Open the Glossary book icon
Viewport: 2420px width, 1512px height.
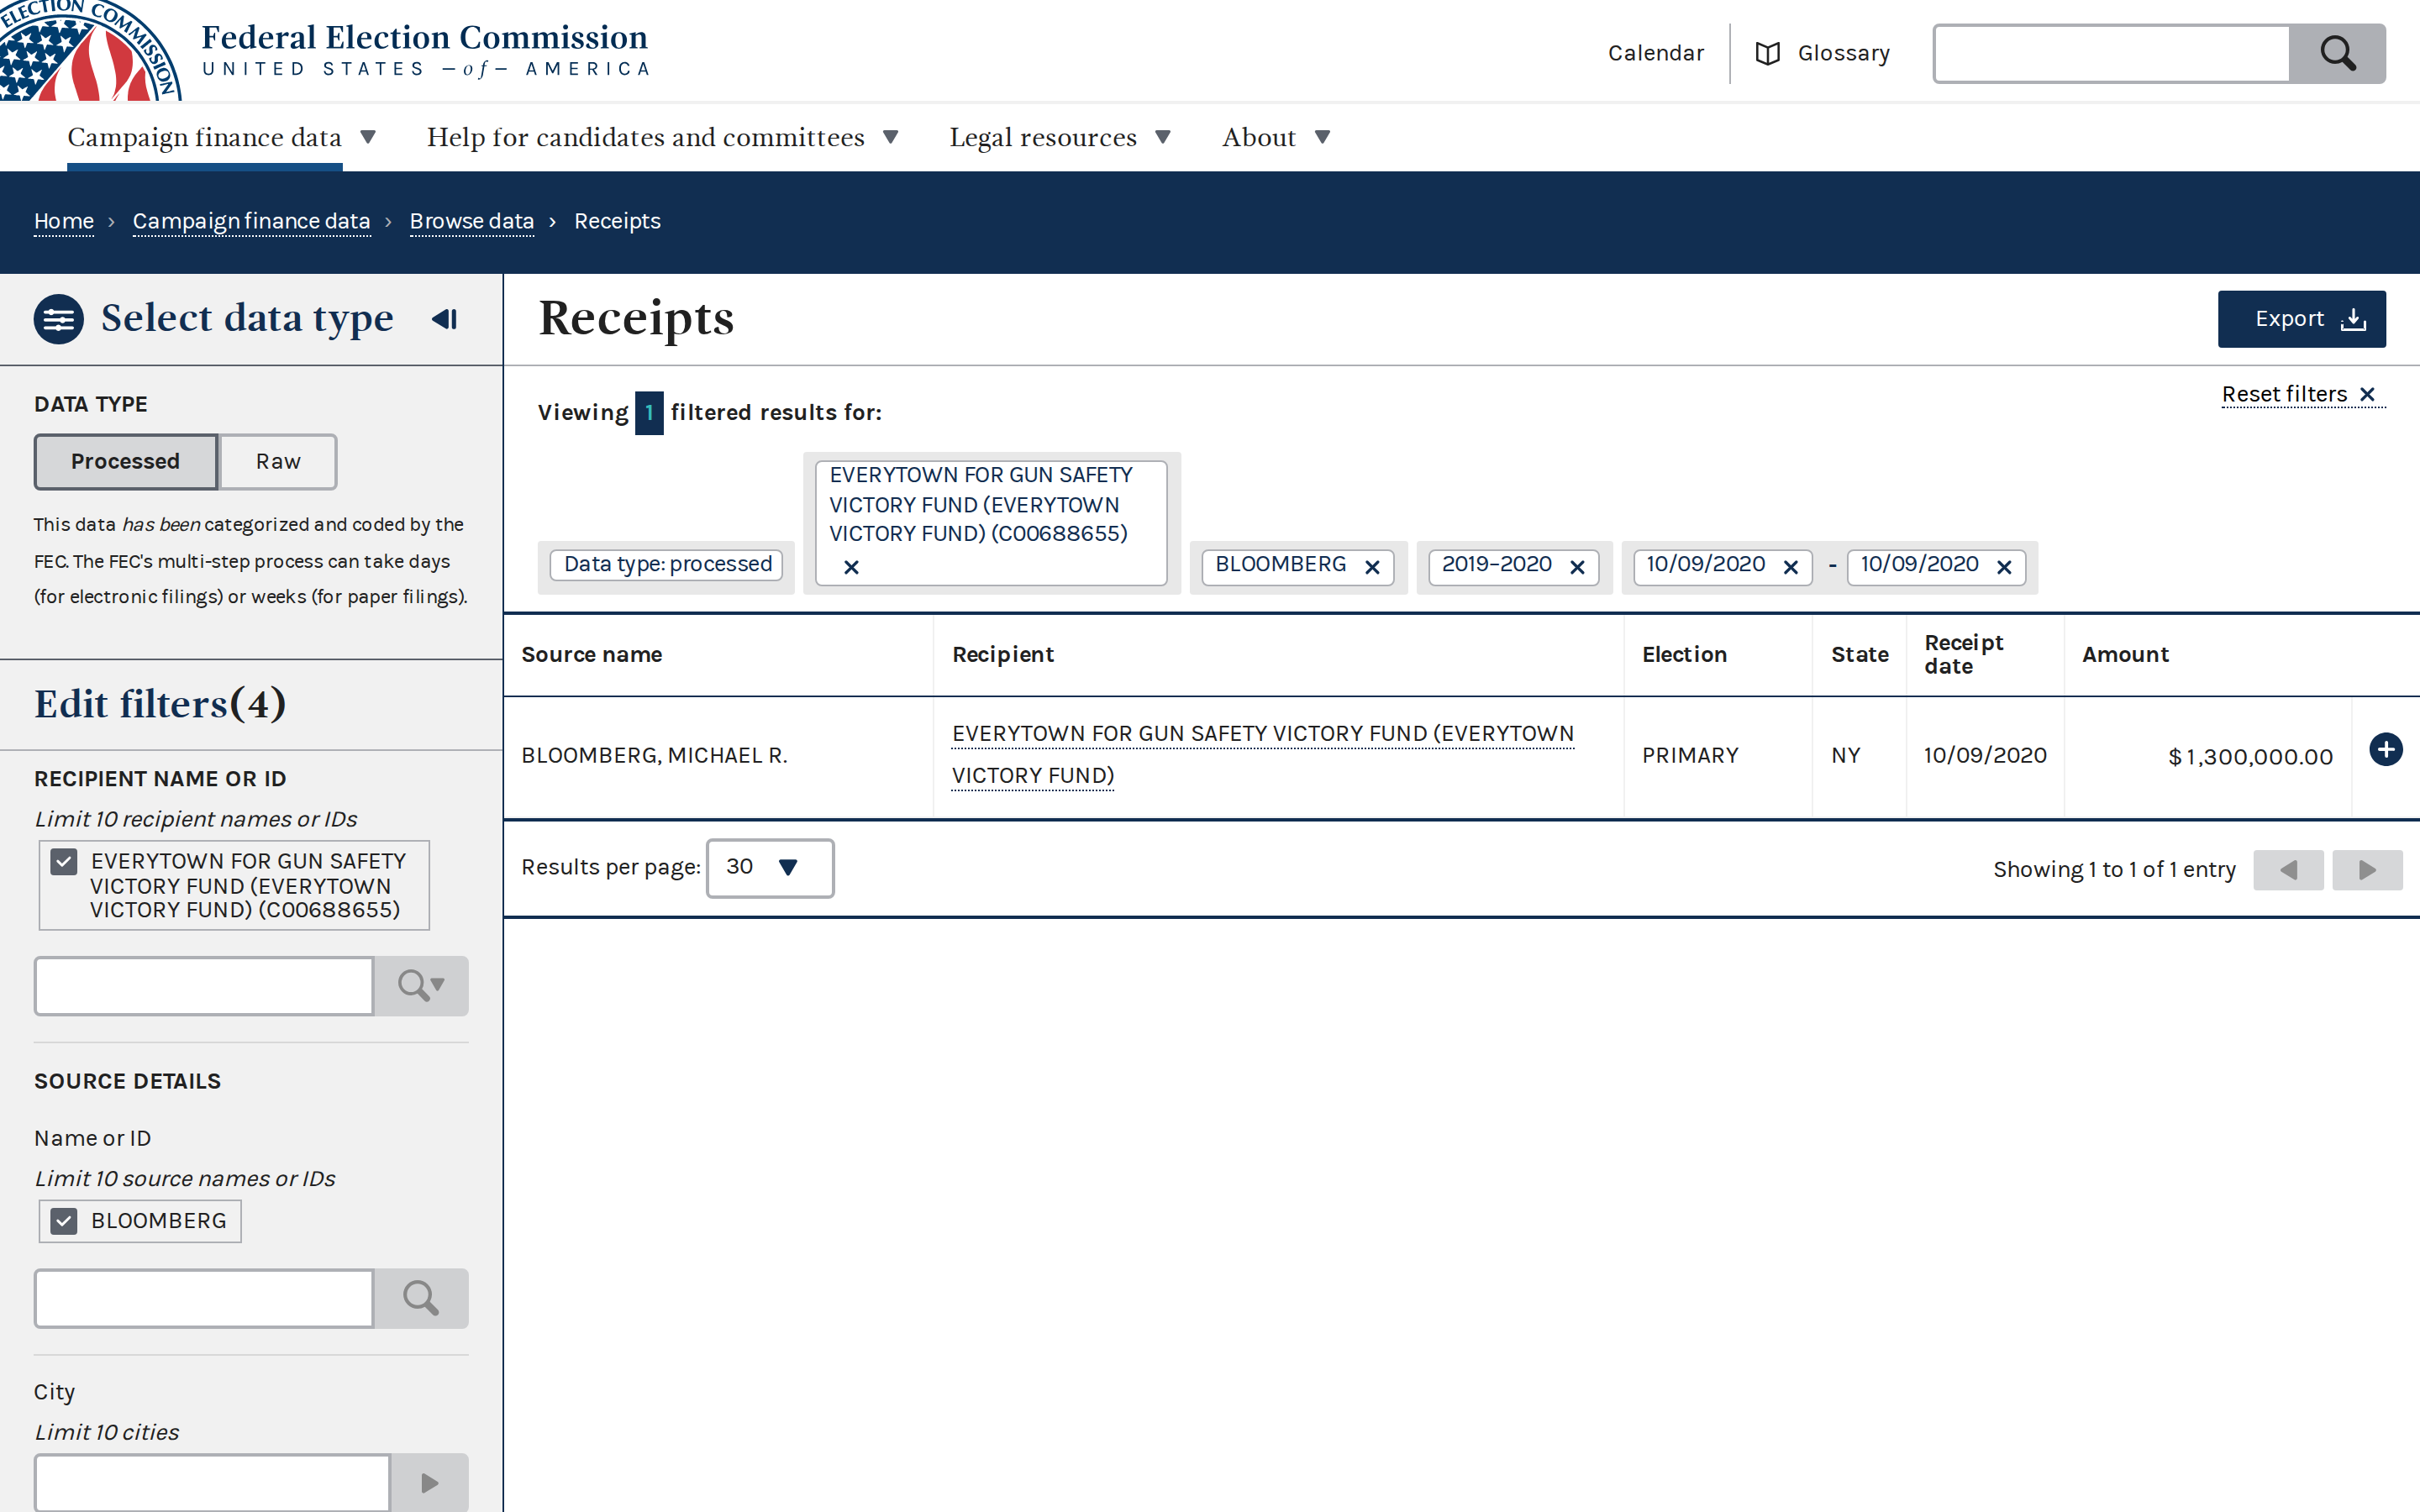1767,53
